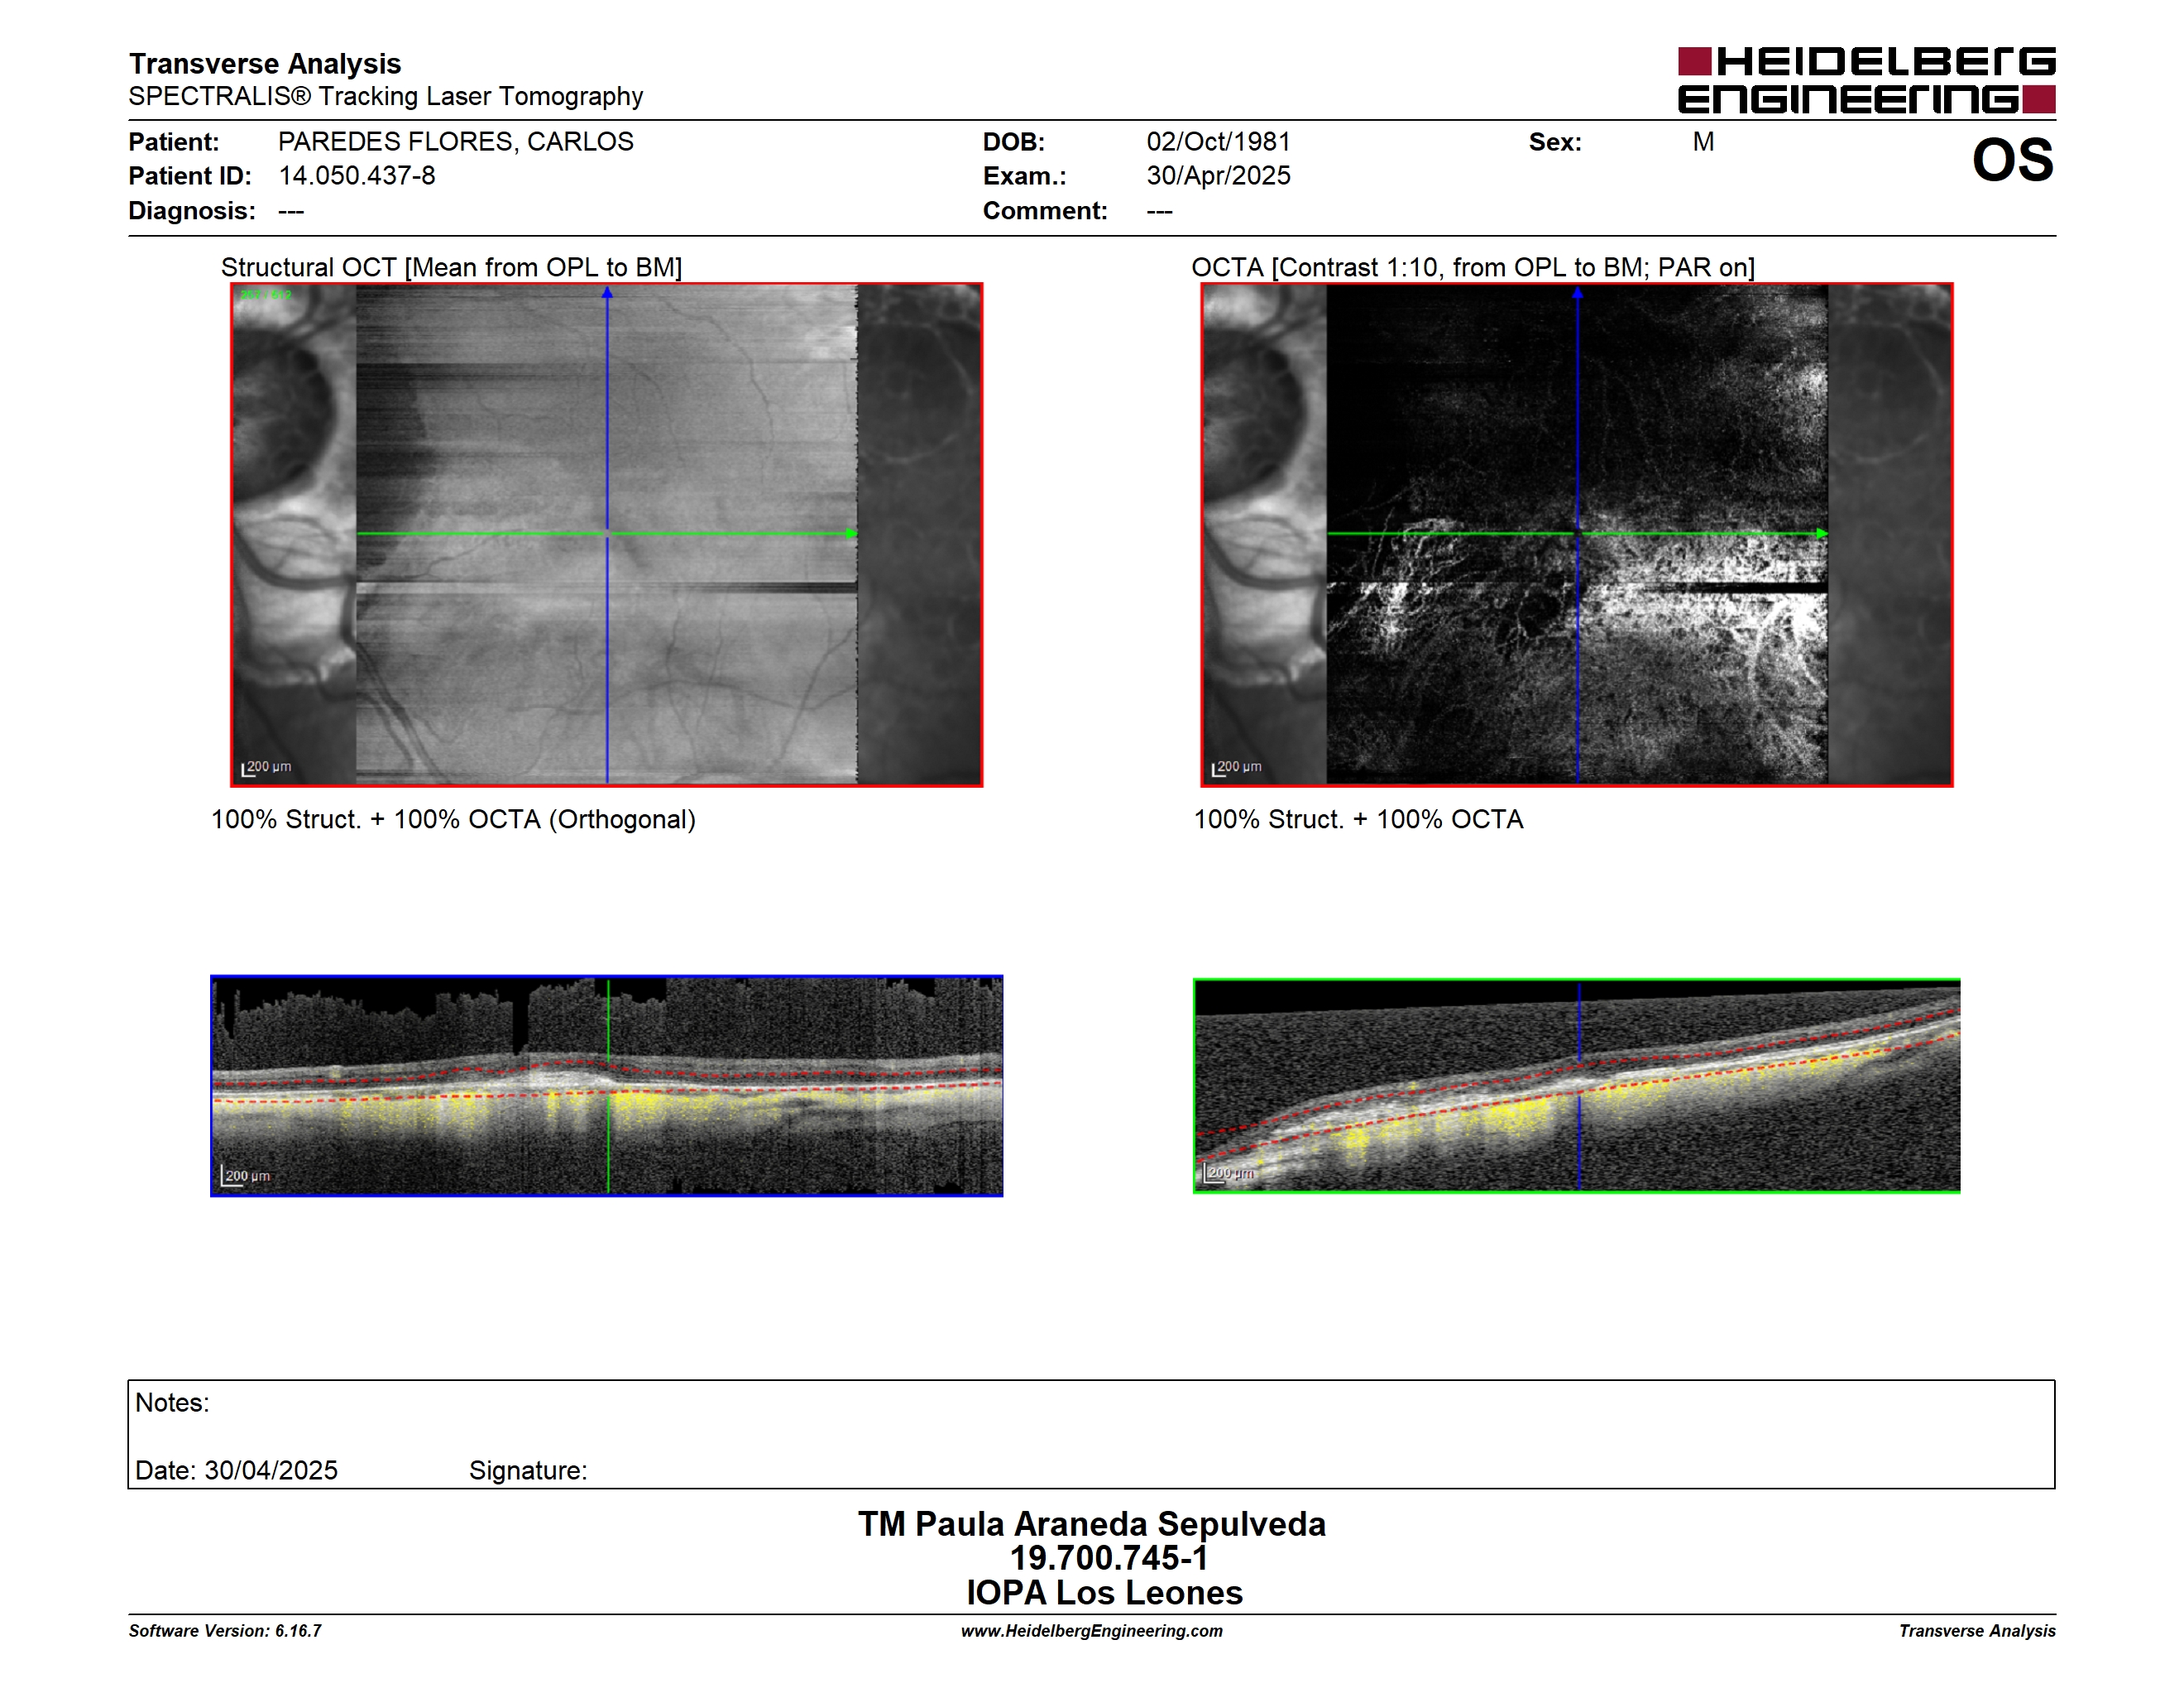Viewport: 2184px width, 1688px height.
Task: Click the TM Paula Araneda Sepulveda name
Action: pos(1092,1524)
